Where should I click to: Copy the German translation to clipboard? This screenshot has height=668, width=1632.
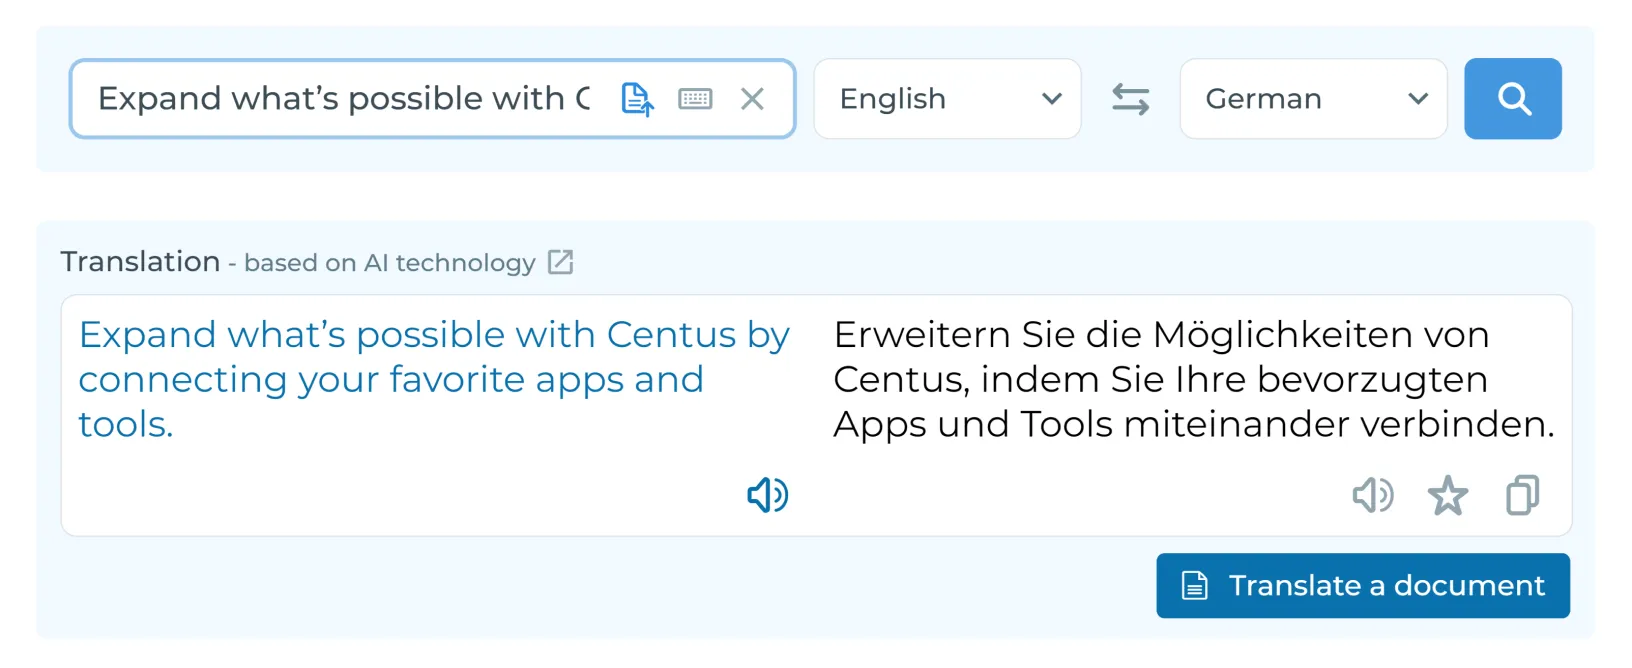[1522, 495]
